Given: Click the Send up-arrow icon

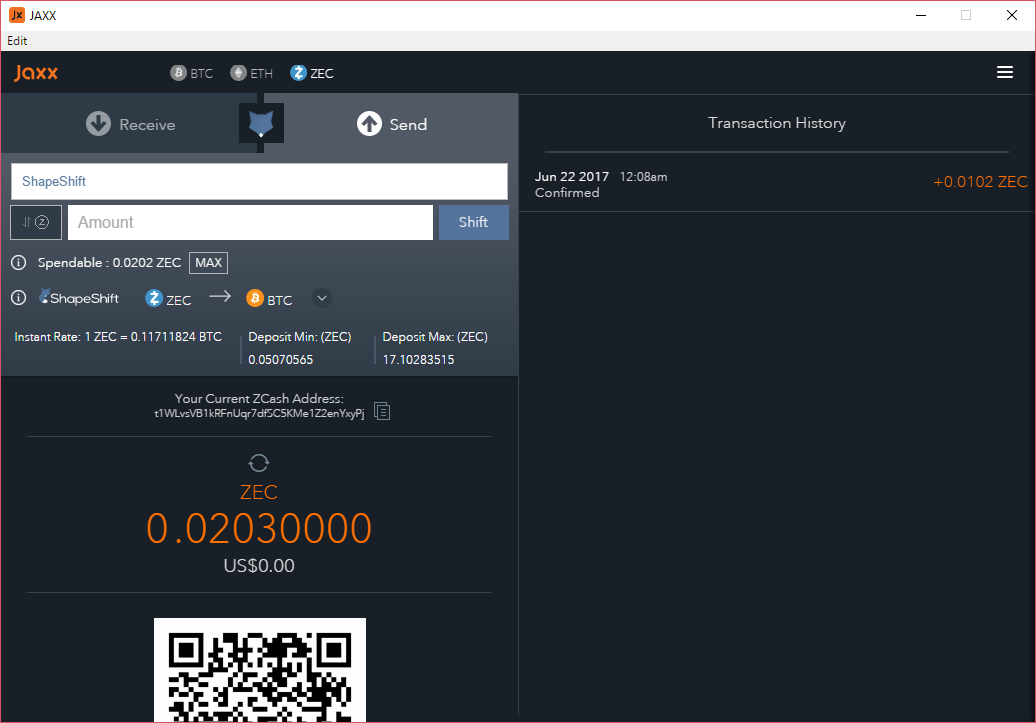Looking at the screenshot, I should (369, 124).
